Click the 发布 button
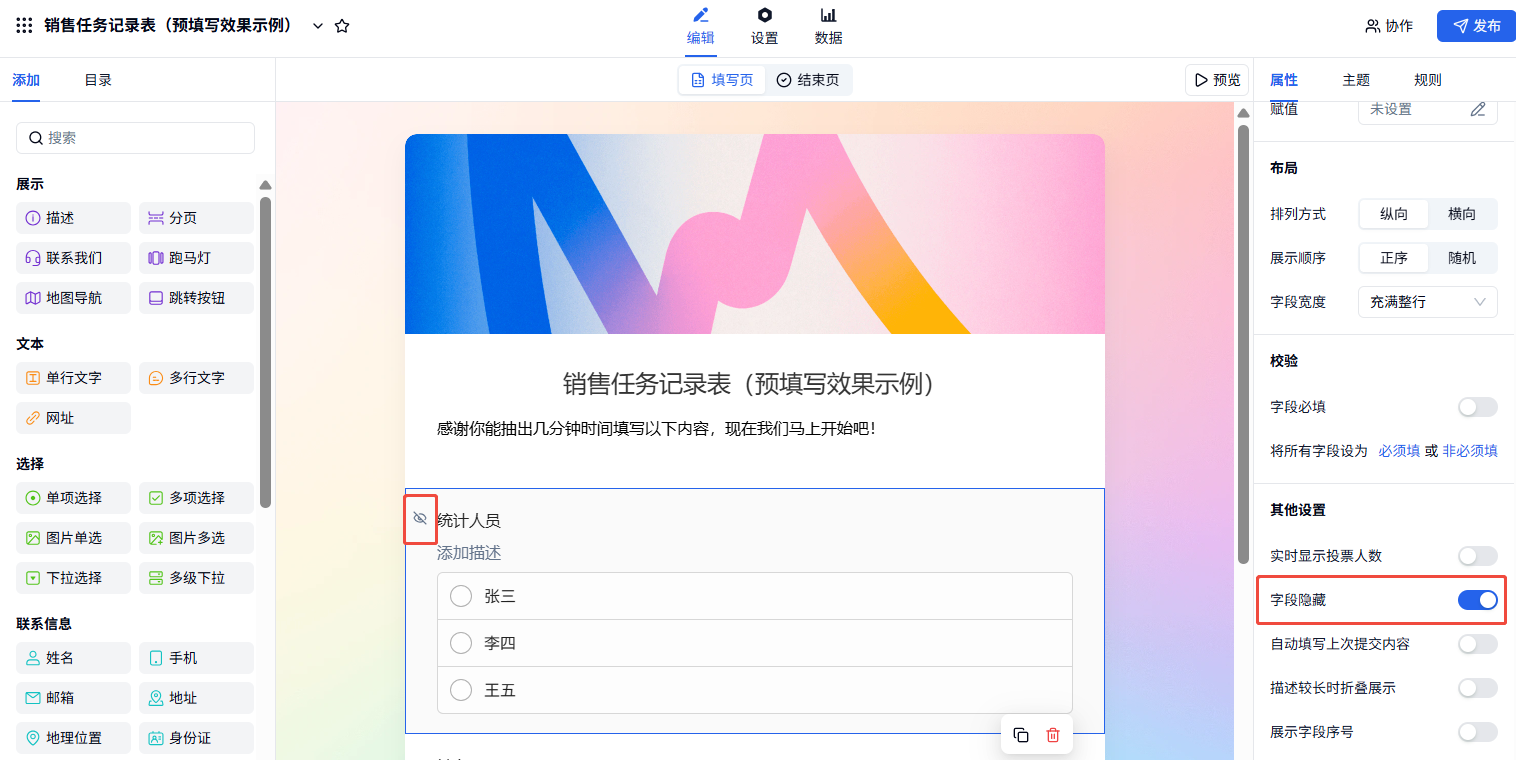 pyautogui.click(x=1476, y=26)
